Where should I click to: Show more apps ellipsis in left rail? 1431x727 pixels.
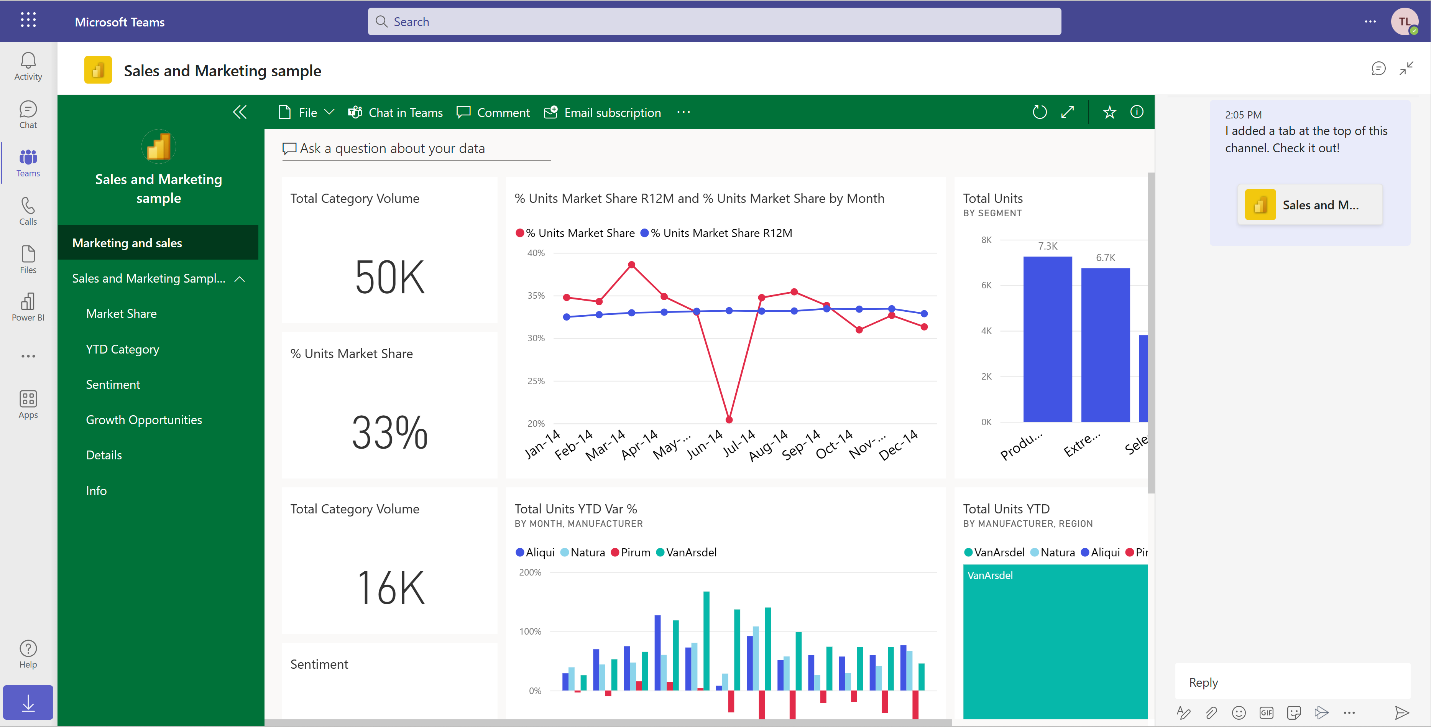28,356
